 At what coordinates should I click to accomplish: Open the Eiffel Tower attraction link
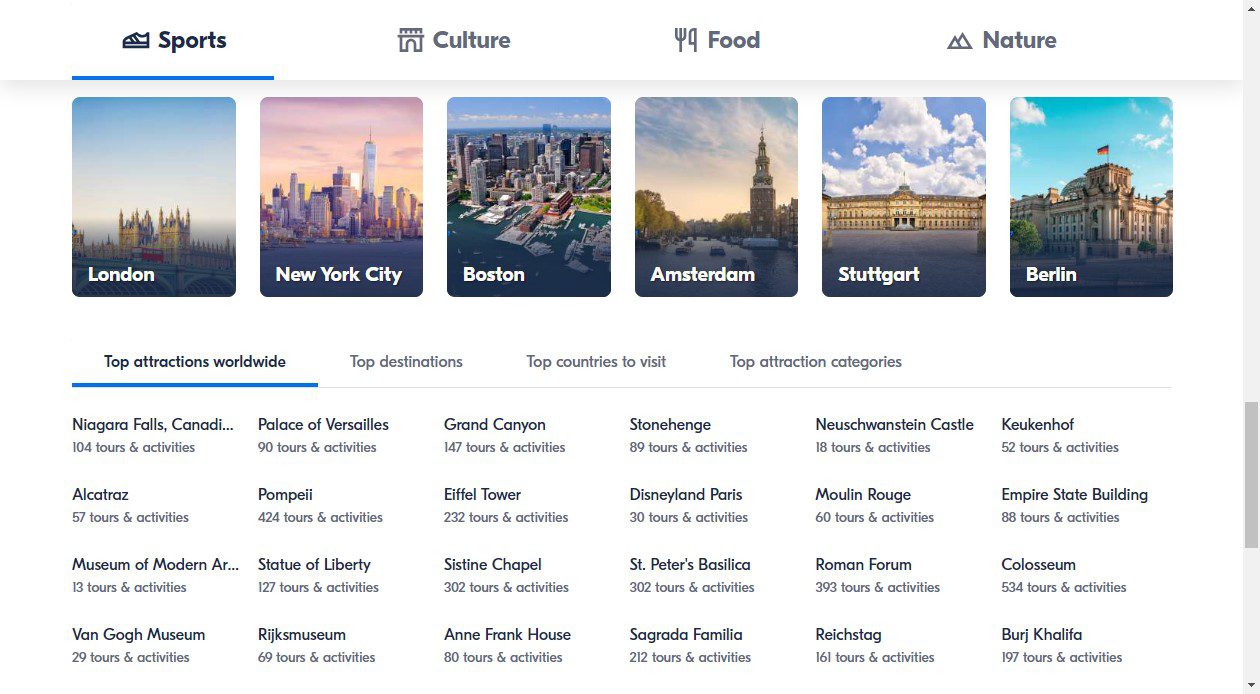pyautogui.click(x=482, y=495)
